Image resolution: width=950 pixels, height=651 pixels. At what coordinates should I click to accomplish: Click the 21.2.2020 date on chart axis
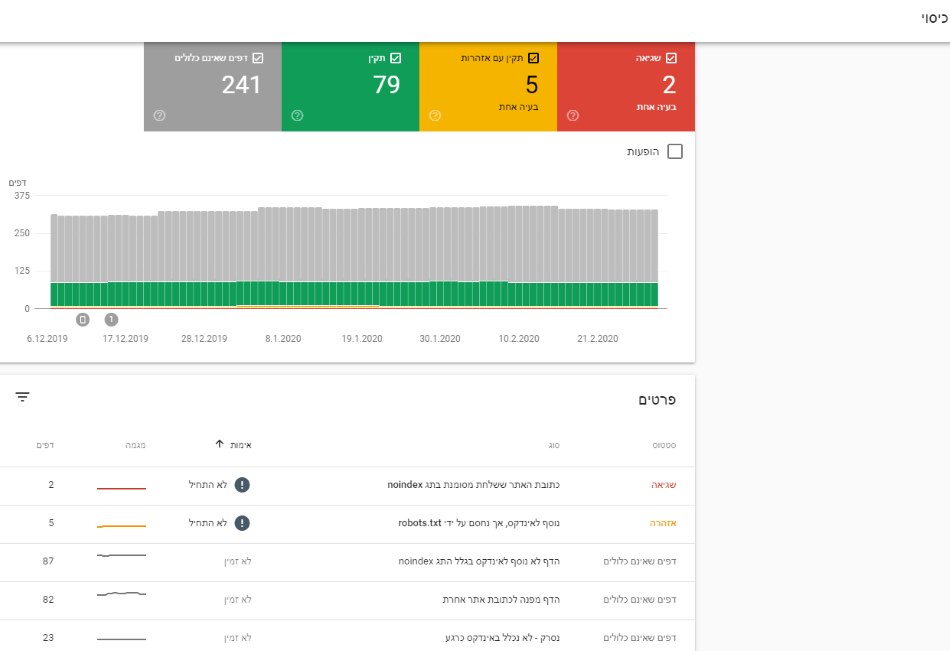597,339
